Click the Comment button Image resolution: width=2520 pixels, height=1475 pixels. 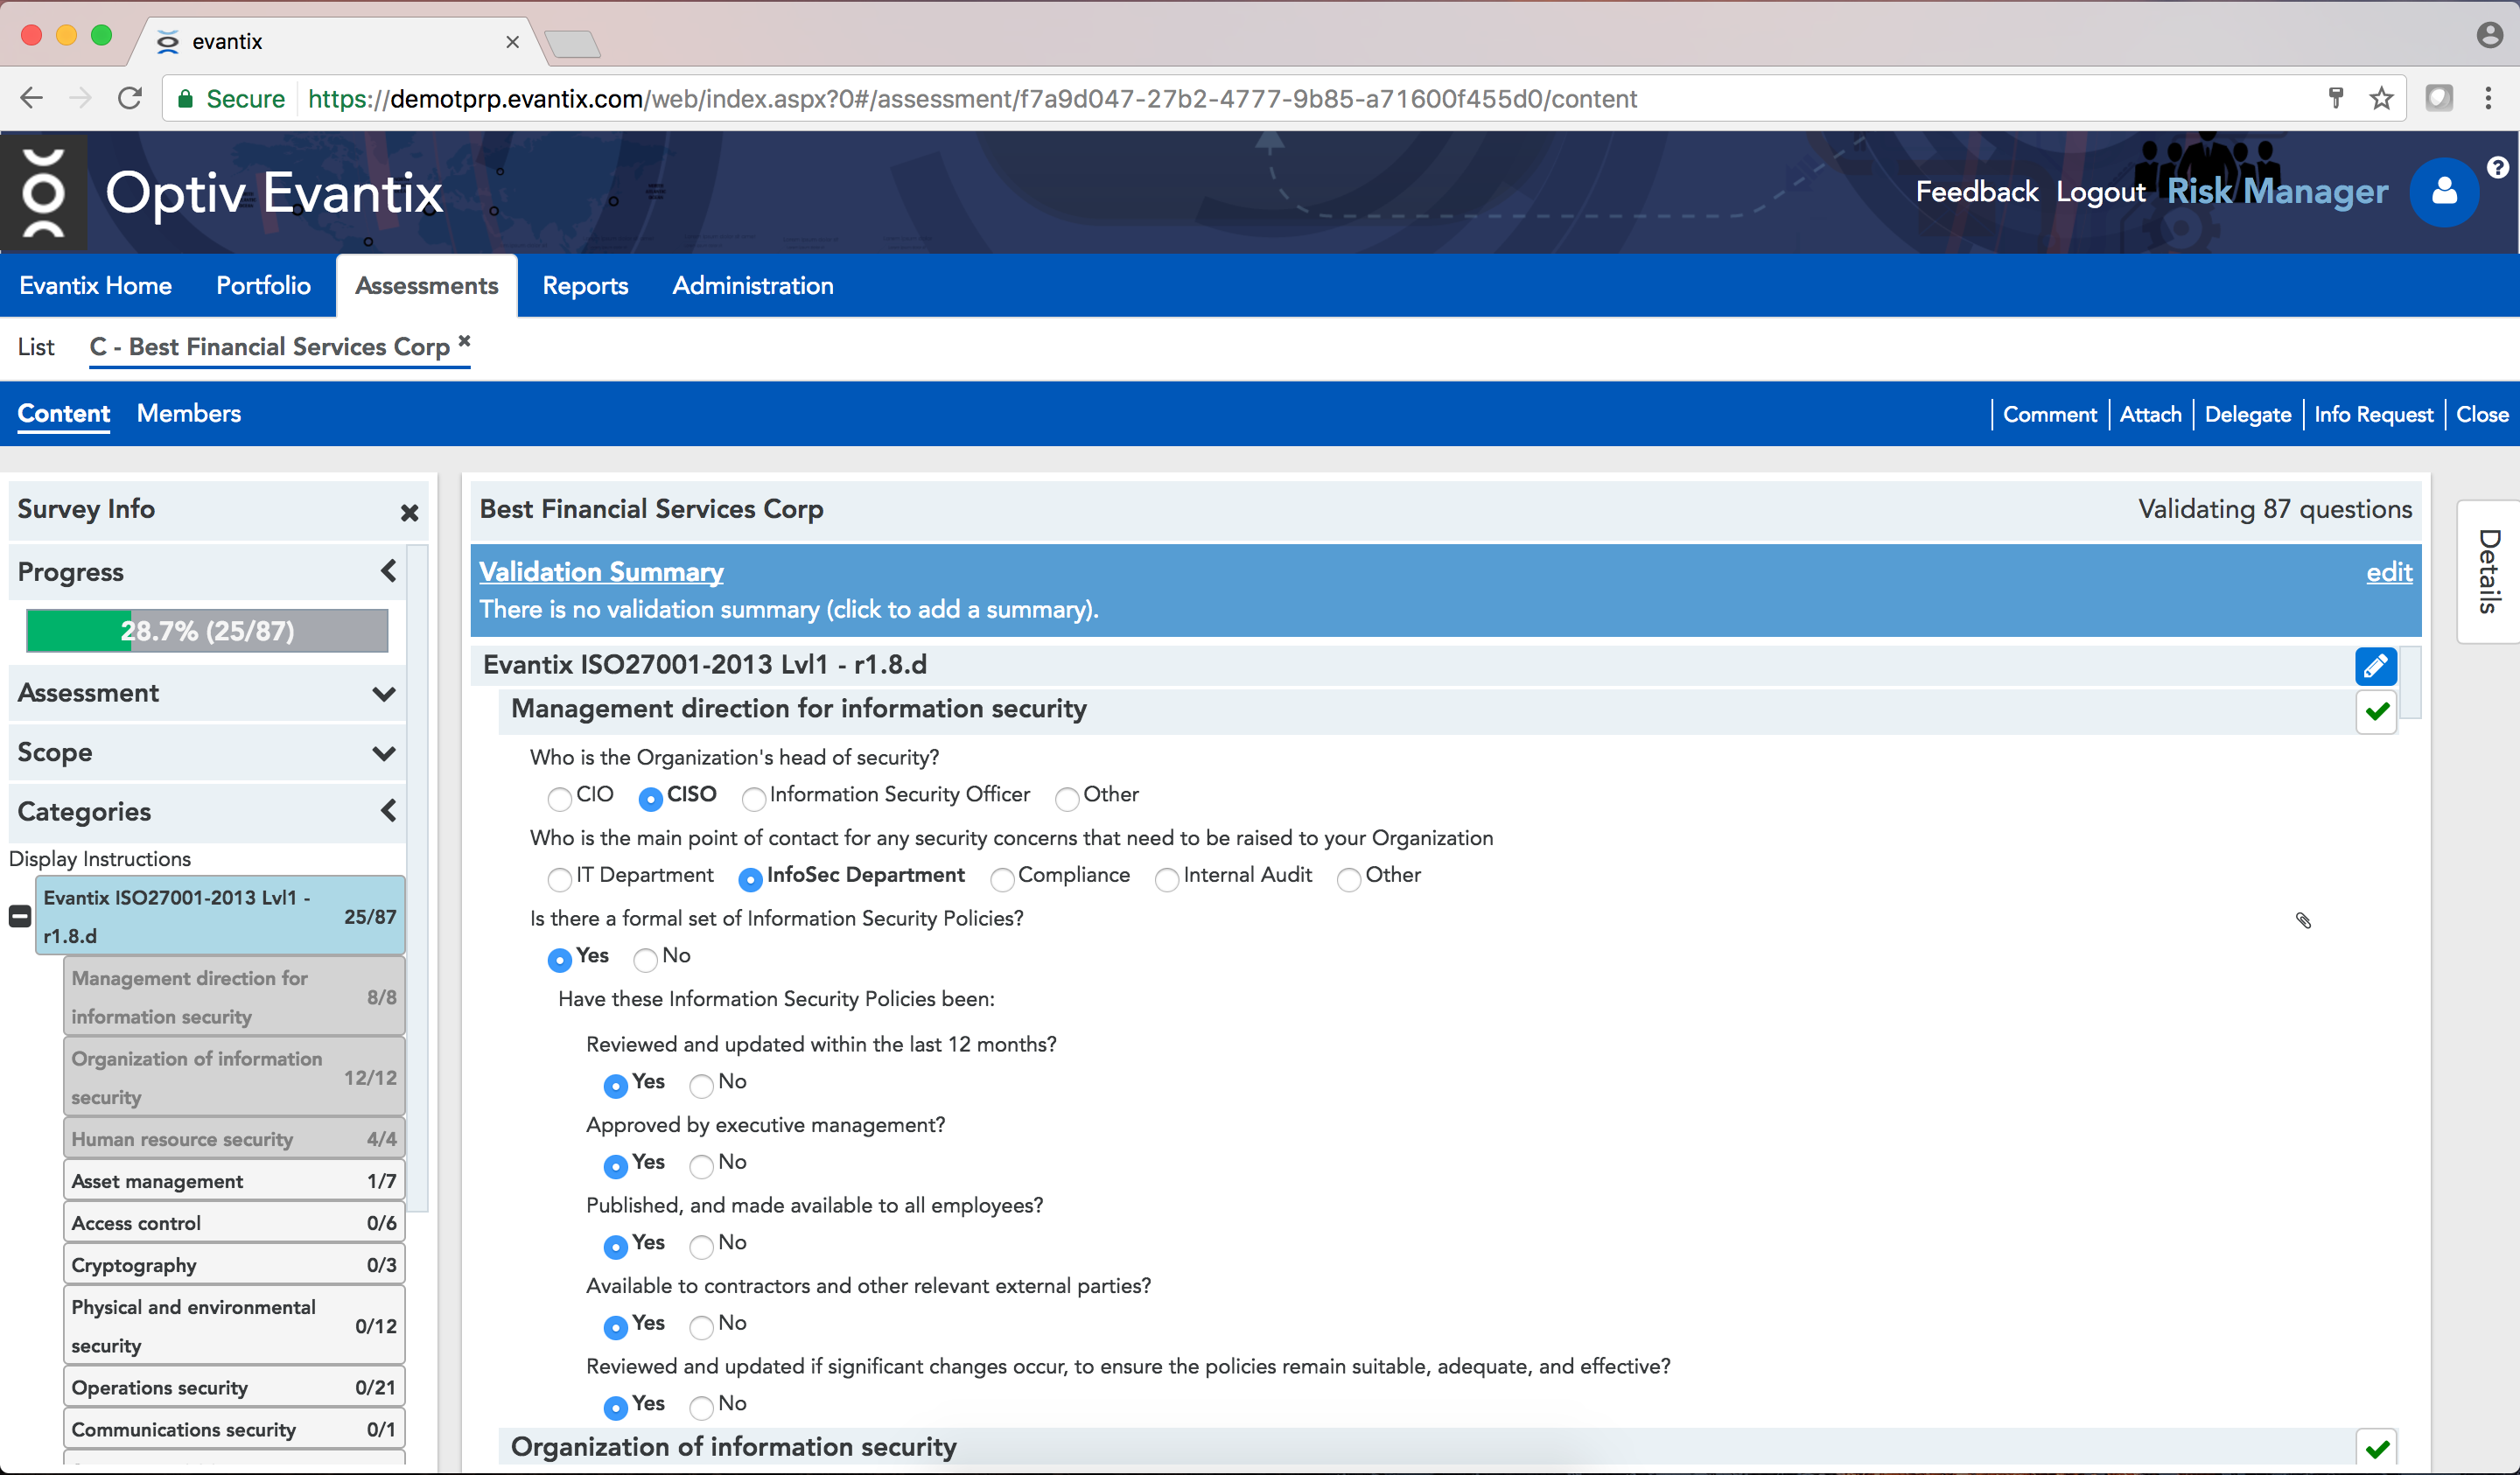click(x=2049, y=414)
